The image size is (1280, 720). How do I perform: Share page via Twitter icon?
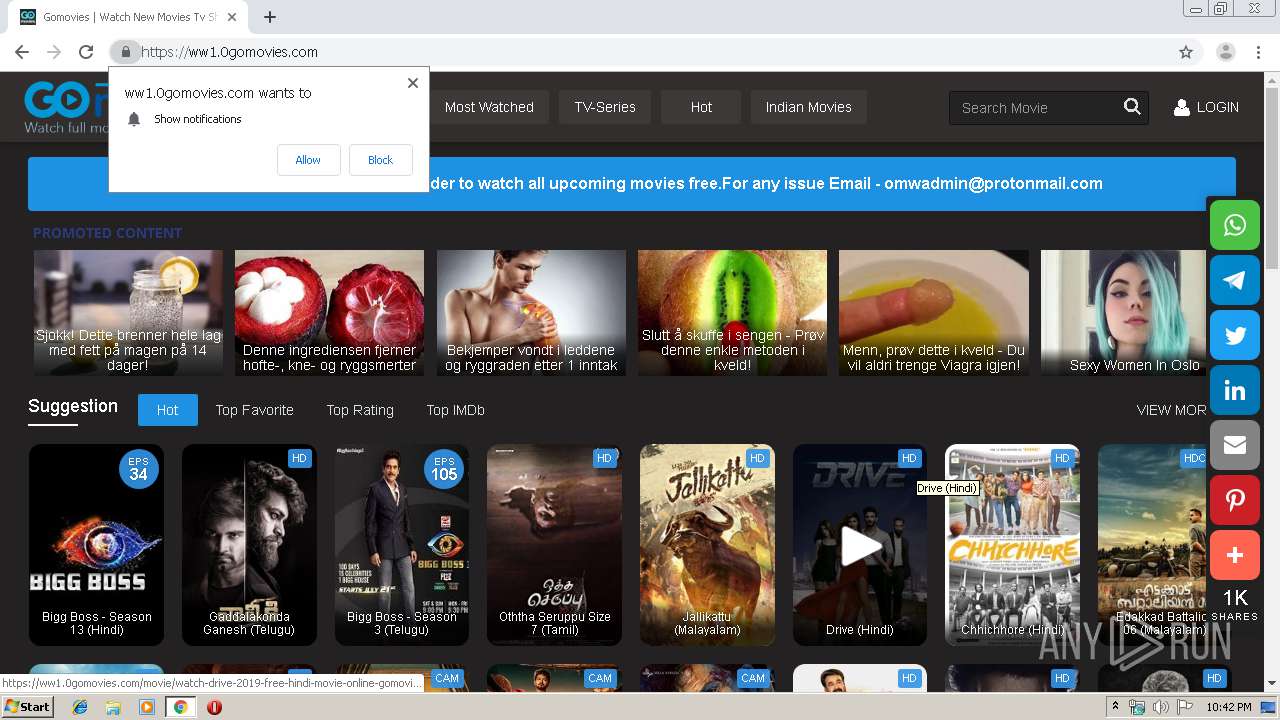(x=1235, y=335)
